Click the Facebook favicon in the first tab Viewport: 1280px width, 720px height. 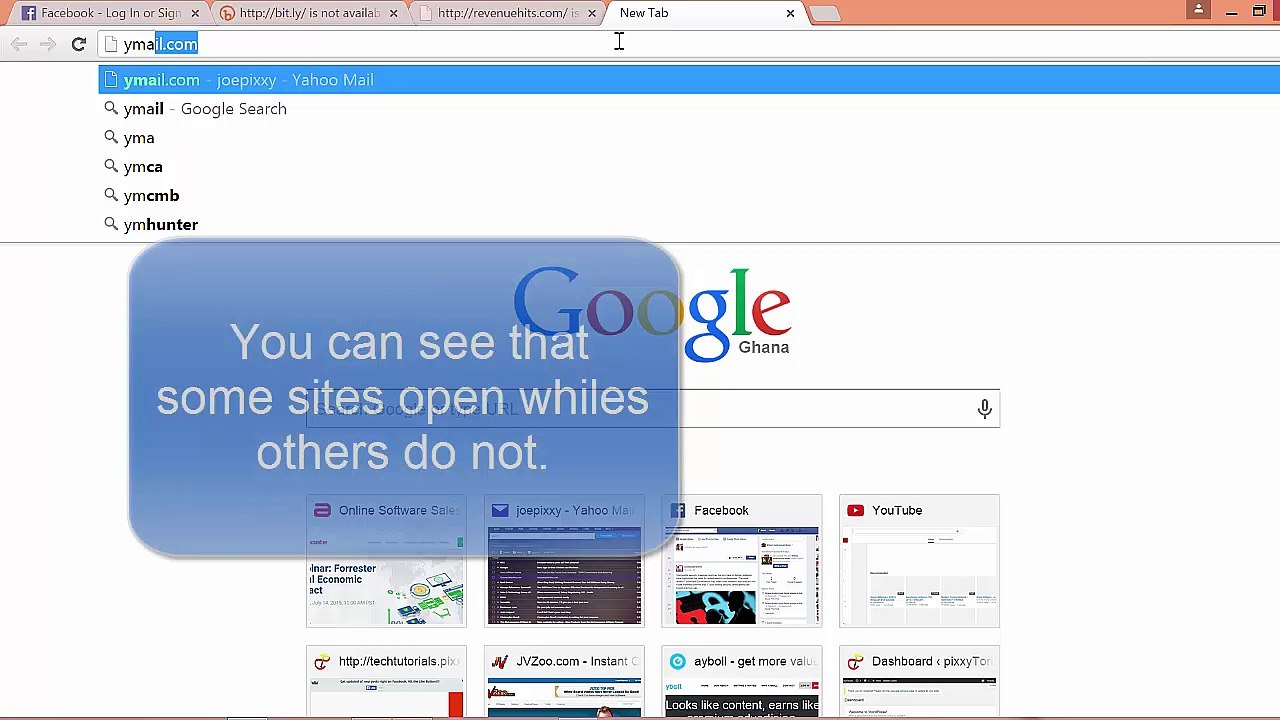[x=29, y=13]
